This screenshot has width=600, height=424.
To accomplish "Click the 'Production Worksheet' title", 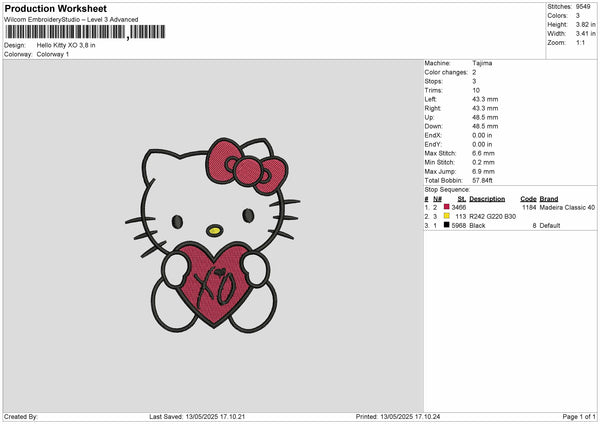I will tap(55, 8).
